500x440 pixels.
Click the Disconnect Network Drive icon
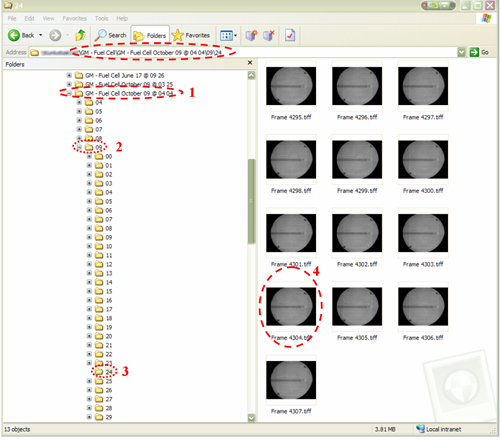pyautogui.click(x=269, y=35)
